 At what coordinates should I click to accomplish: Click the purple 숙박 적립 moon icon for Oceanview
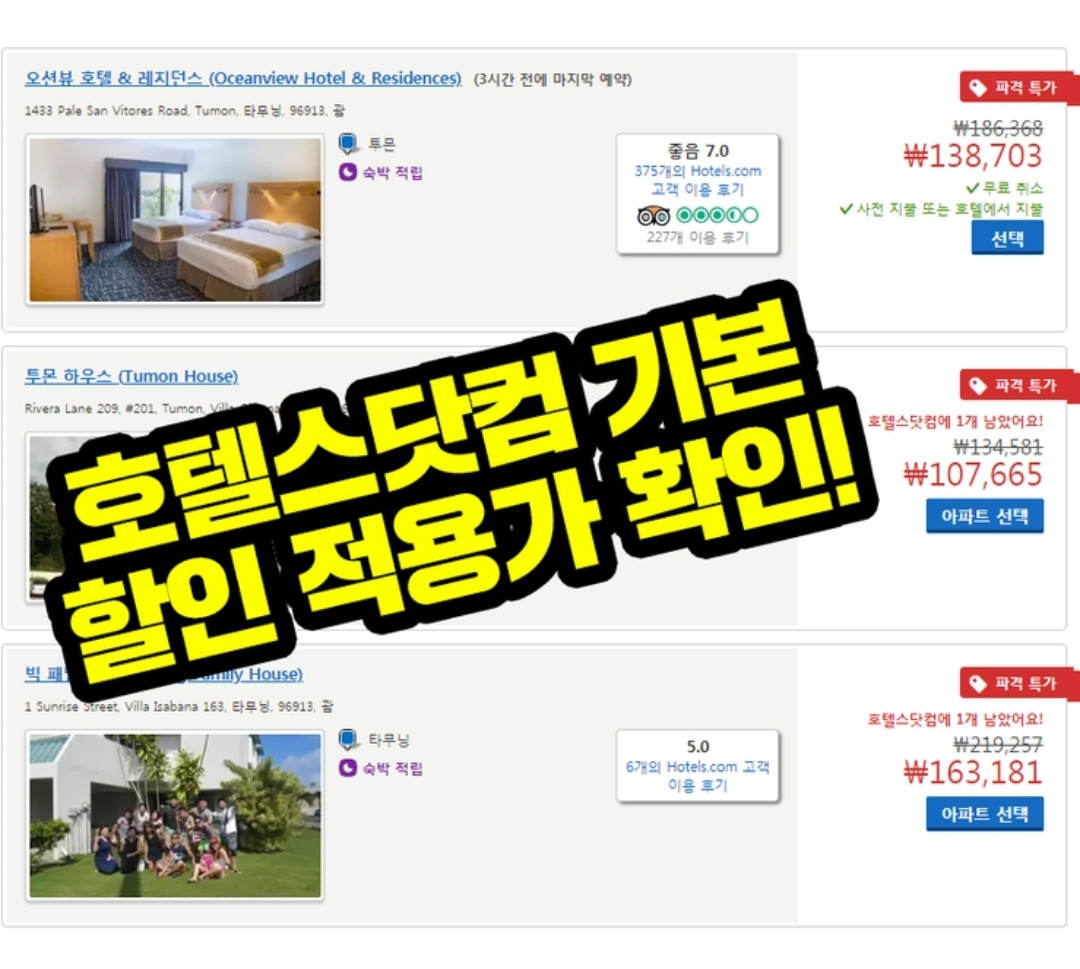(x=348, y=172)
